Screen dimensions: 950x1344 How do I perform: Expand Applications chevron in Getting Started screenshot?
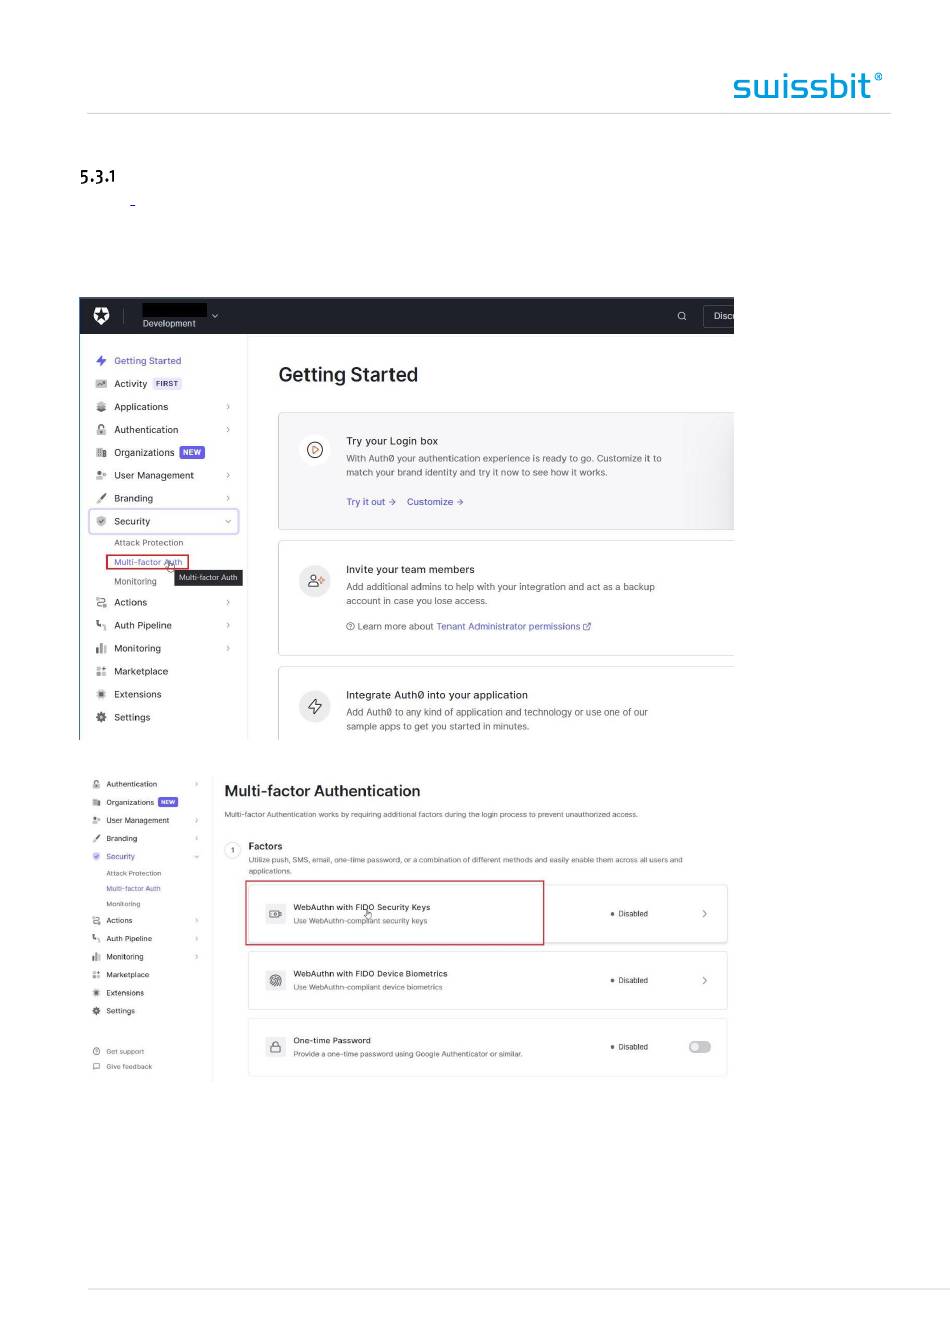point(228,407)
